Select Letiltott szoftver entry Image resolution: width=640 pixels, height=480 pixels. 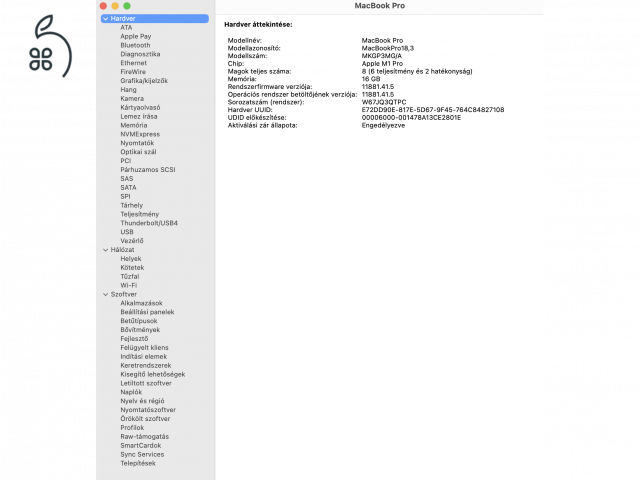[146, 383]
